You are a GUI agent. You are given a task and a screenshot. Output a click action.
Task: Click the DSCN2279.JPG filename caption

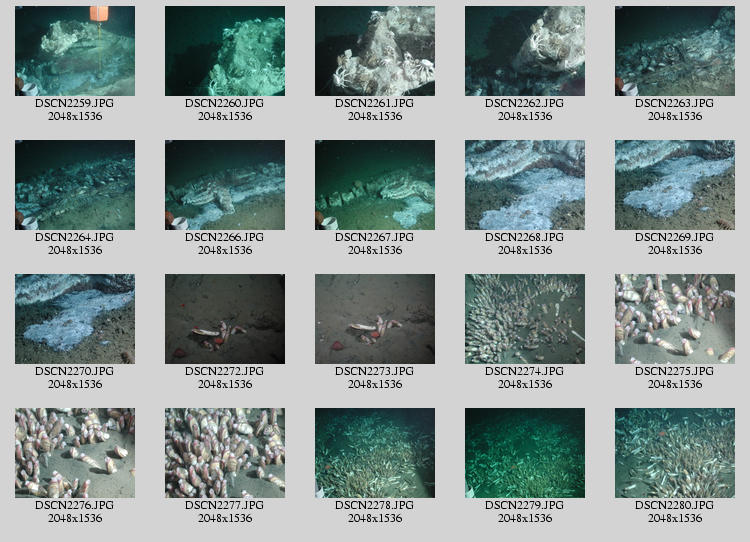coord(525,506)
